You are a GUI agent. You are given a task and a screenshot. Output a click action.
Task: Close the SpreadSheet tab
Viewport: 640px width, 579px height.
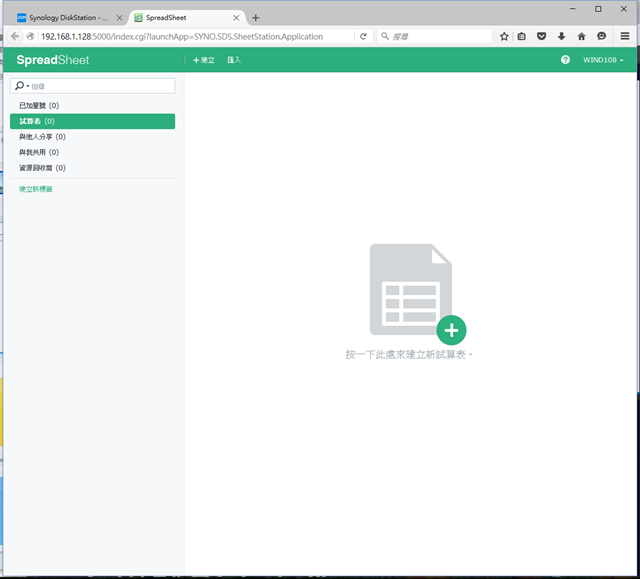click(236, 18)
